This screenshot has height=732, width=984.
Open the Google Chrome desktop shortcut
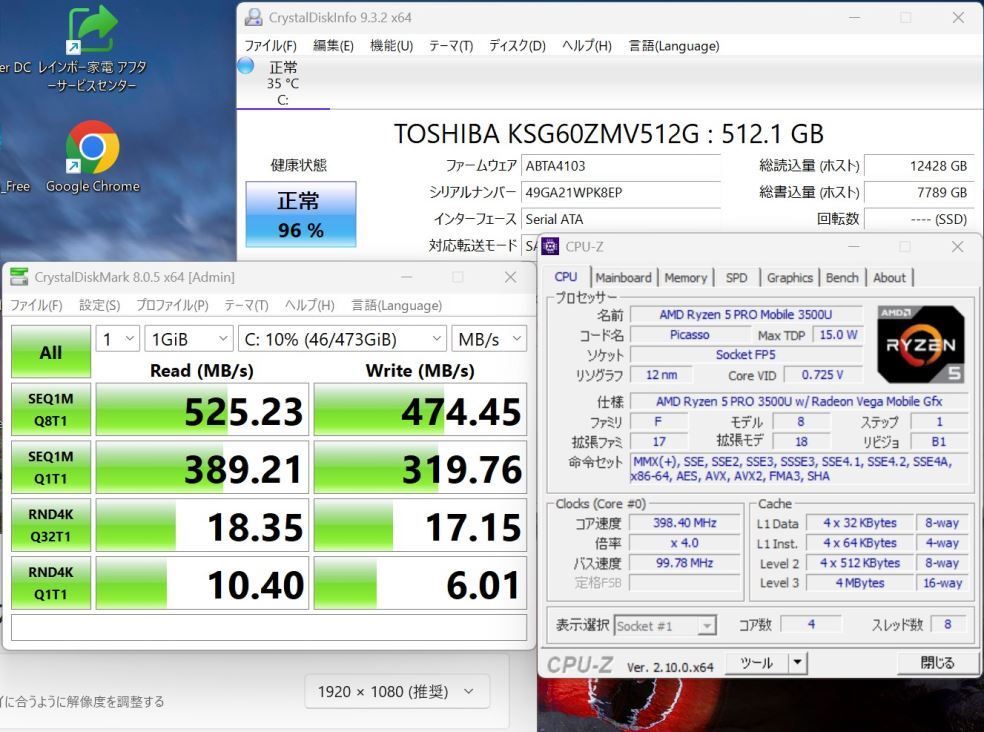coord(93,157)
